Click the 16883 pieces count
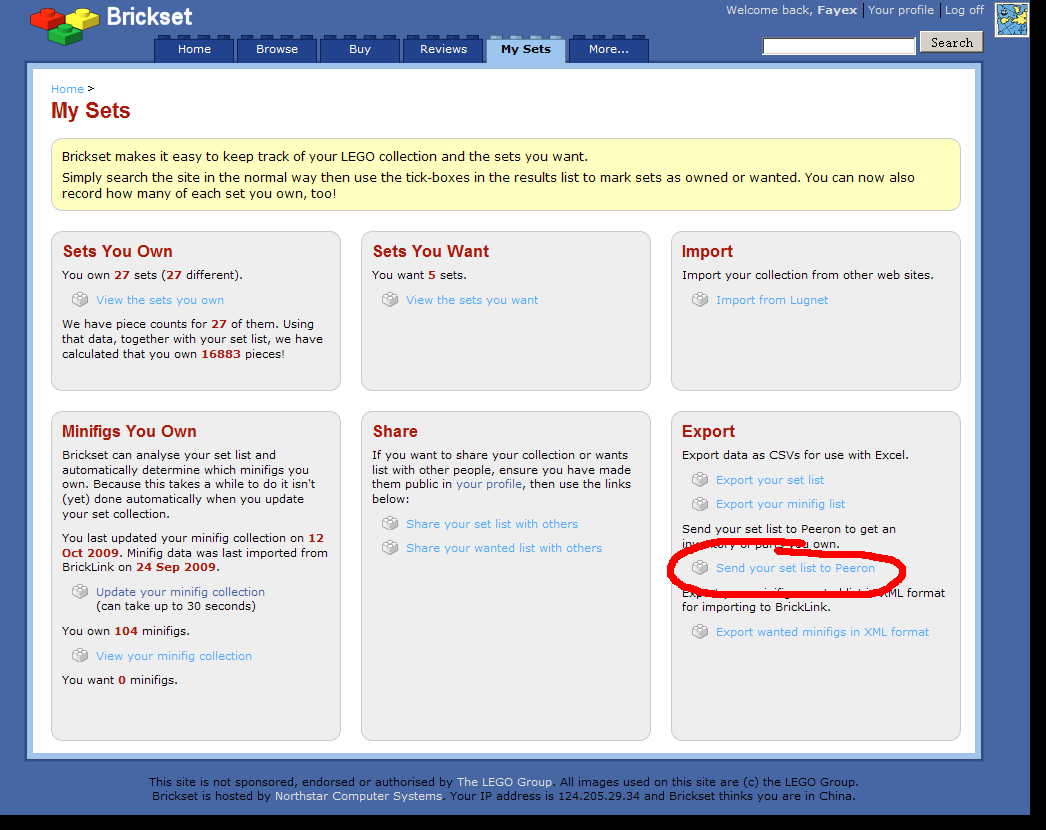 pyautogui.click(x=221, y=354)
